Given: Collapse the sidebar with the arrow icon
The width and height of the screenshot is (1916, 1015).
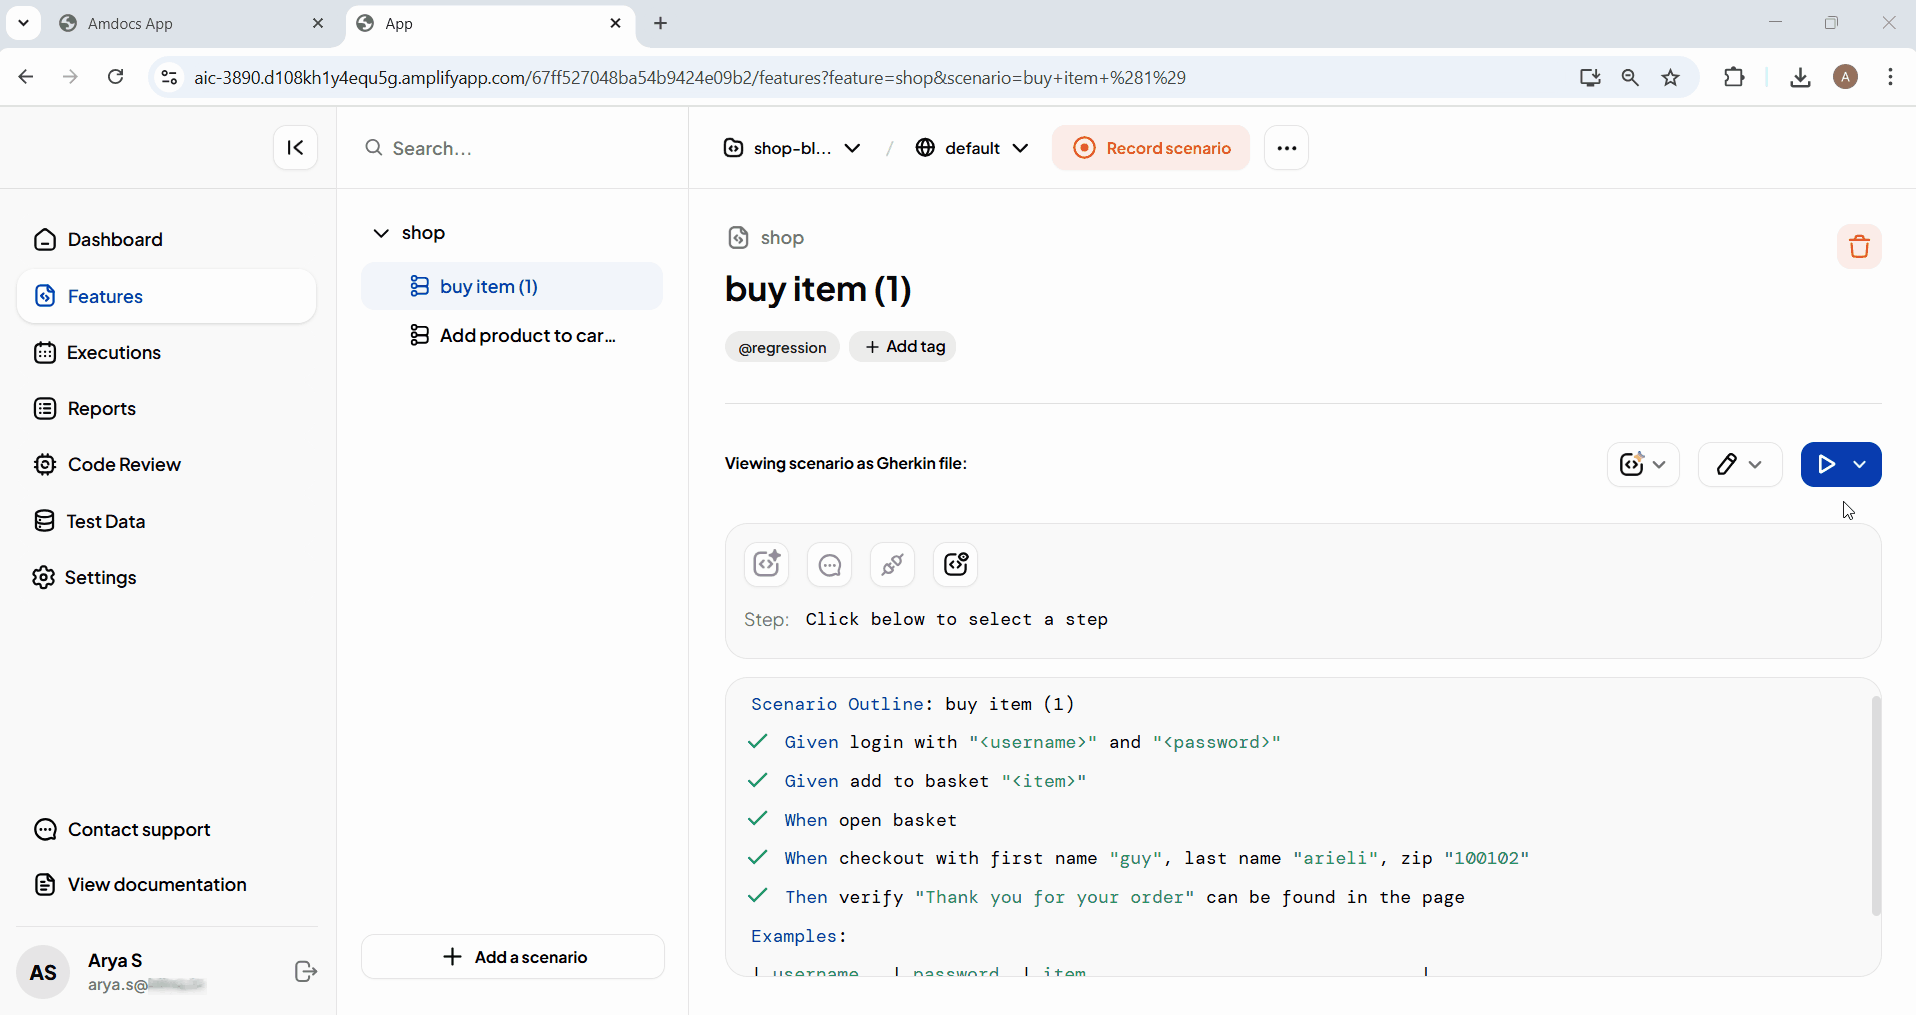Looking at the screenshot, I should coord(295,148).
